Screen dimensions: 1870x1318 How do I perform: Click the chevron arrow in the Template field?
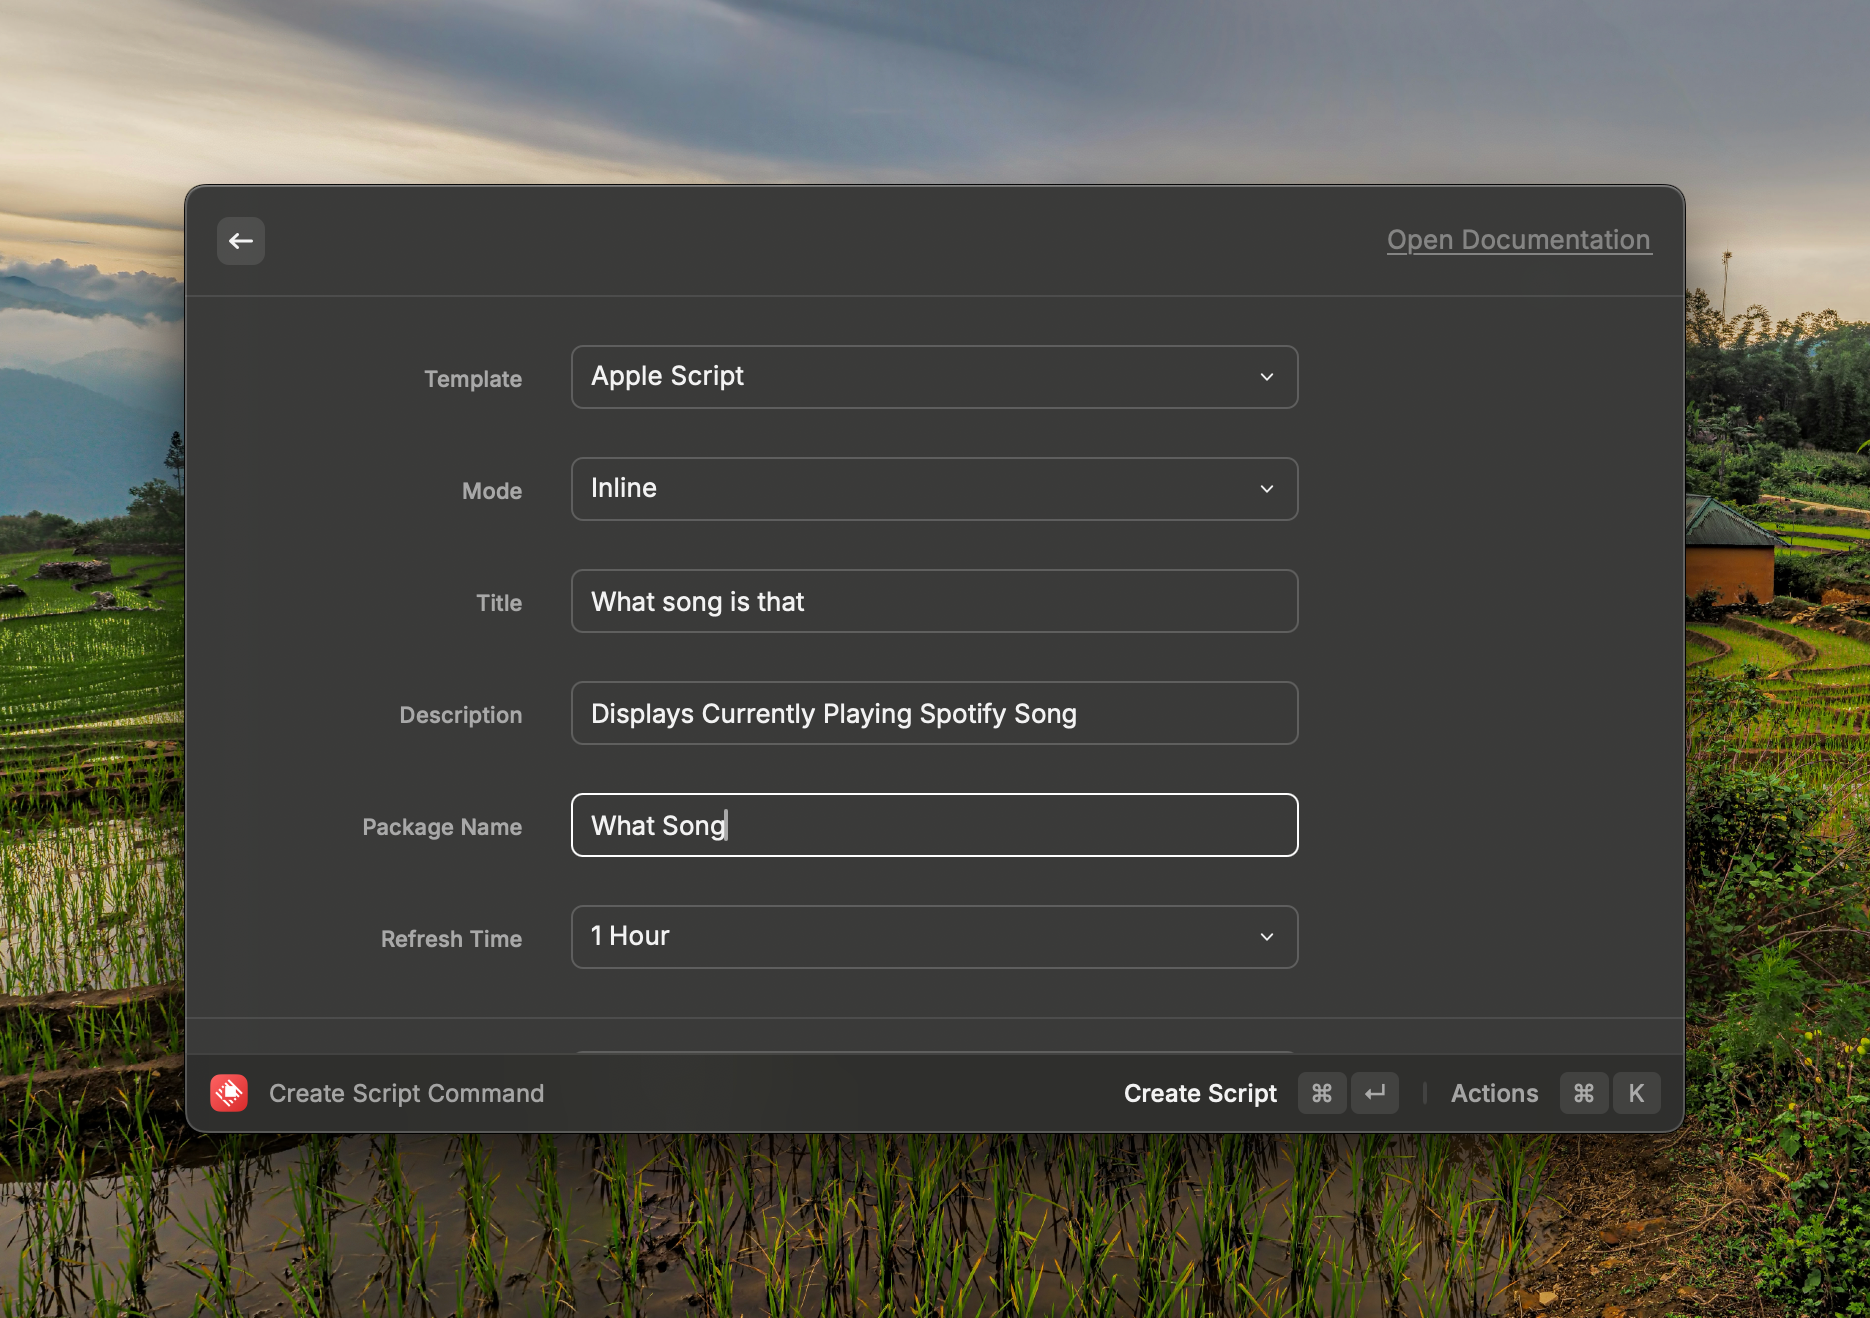point(1267,377)
